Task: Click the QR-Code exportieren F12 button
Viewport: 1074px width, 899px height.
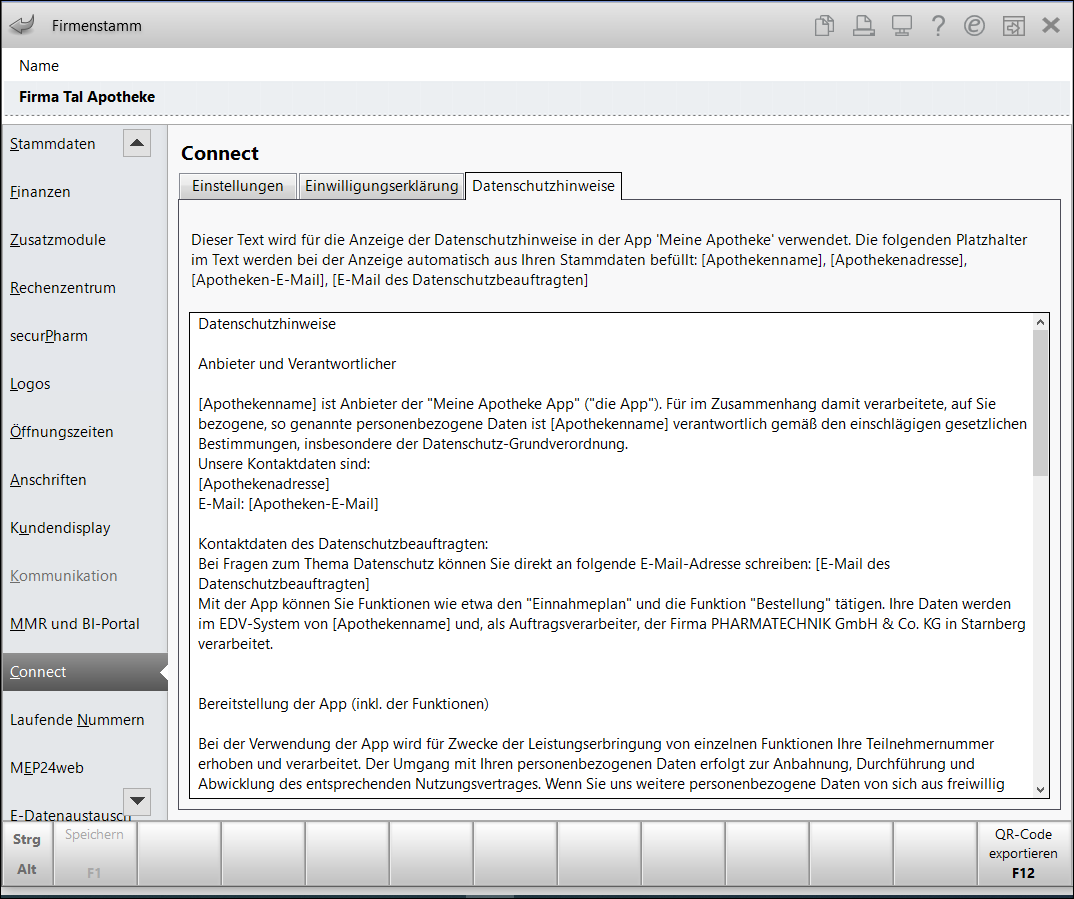Action: 1023,853
